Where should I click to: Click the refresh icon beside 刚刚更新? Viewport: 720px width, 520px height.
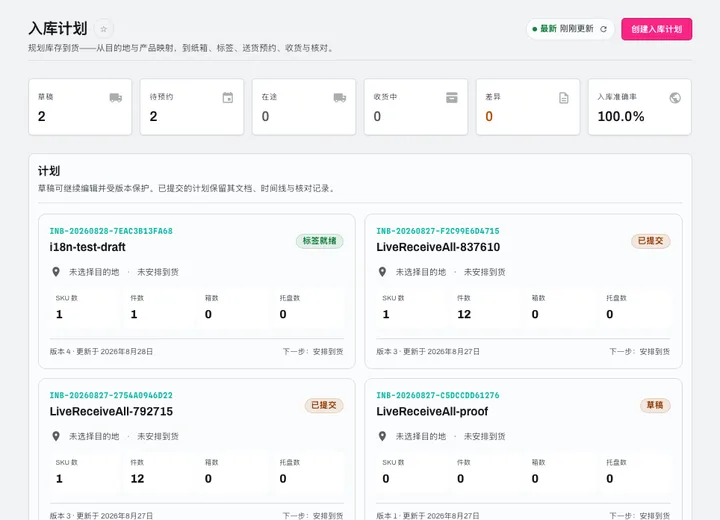[x=603, y=29]
